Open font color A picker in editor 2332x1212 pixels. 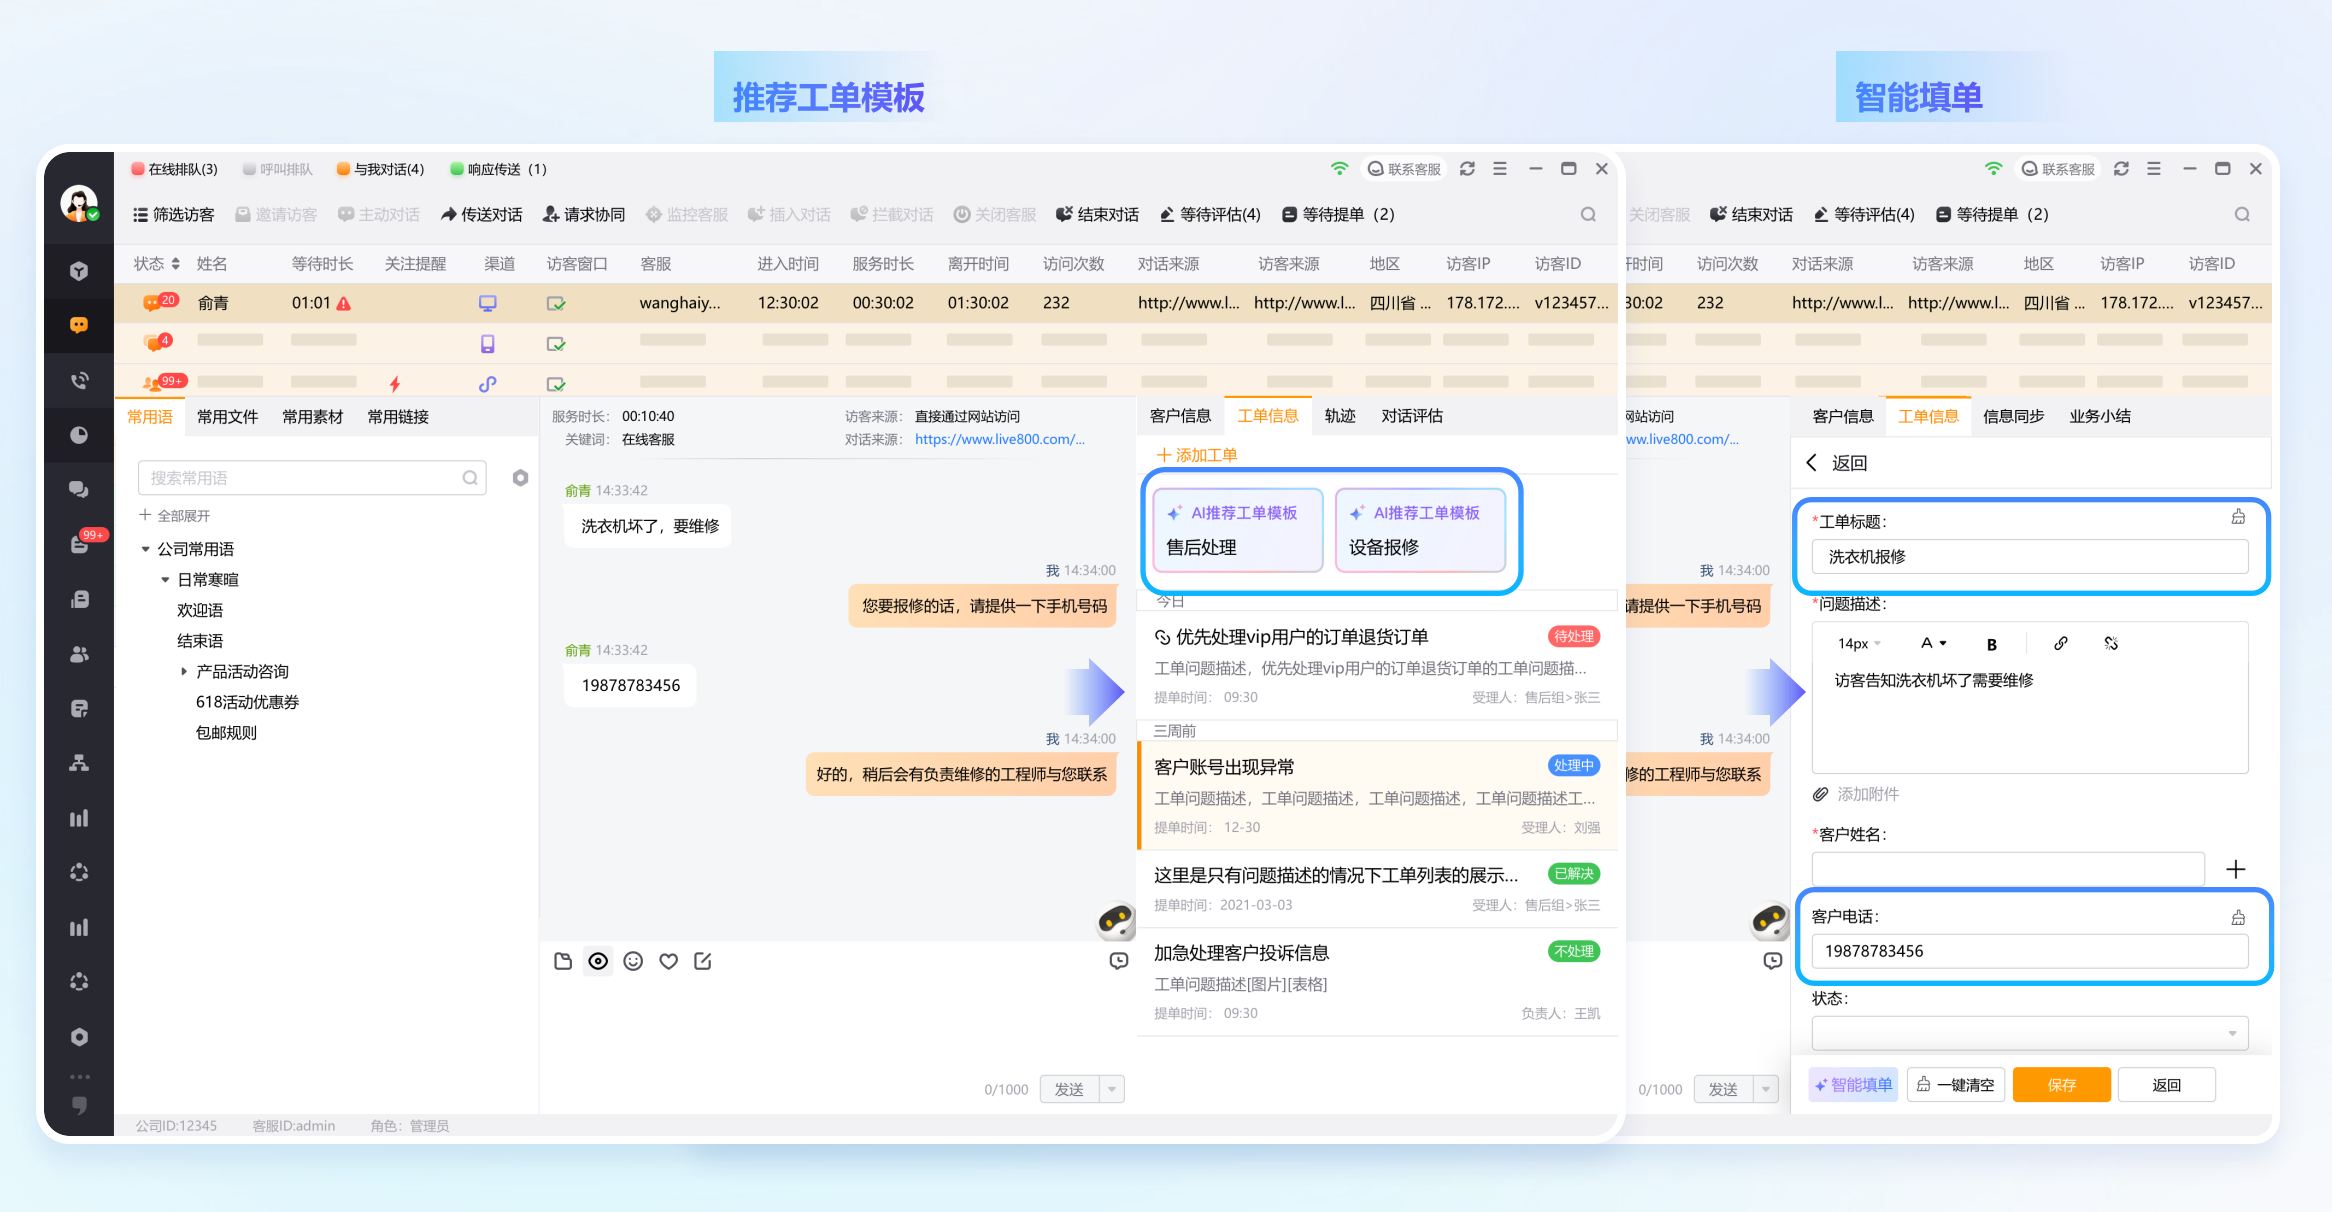point(1933,644)
